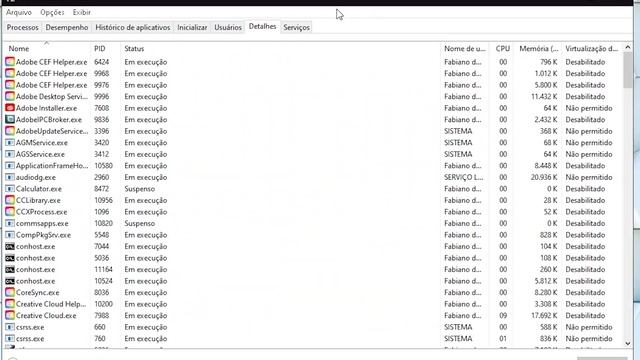Click the AGSService.exe icon

click(10, 154)
